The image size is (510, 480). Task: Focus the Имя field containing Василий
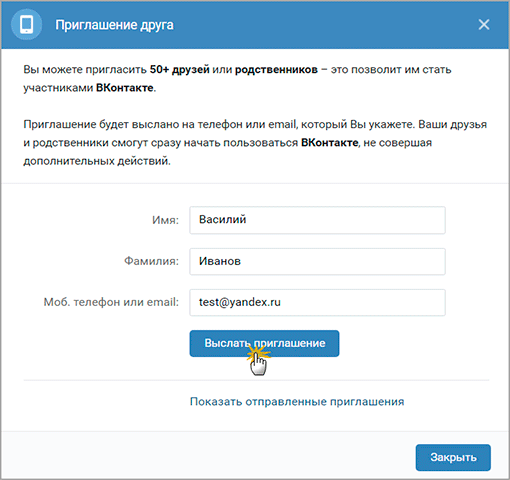pos(317,220)
